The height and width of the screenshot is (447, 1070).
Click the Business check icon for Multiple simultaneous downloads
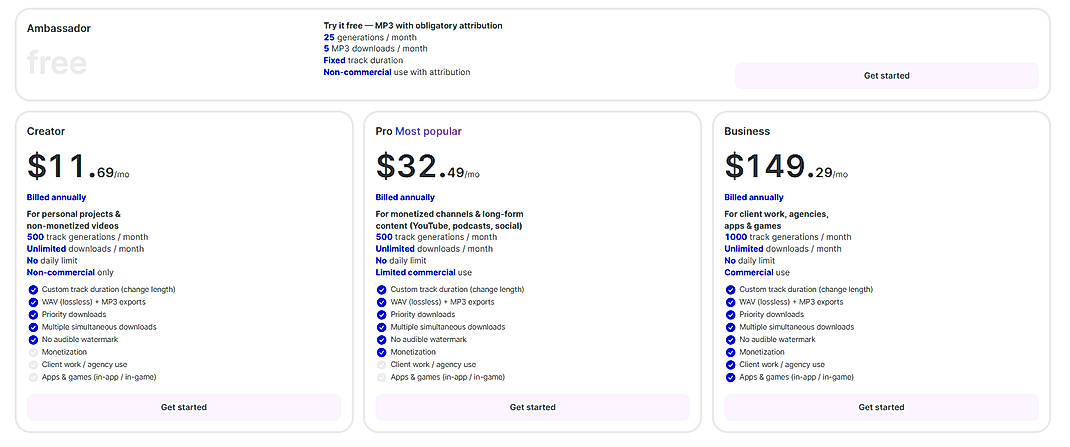(730, 328)
